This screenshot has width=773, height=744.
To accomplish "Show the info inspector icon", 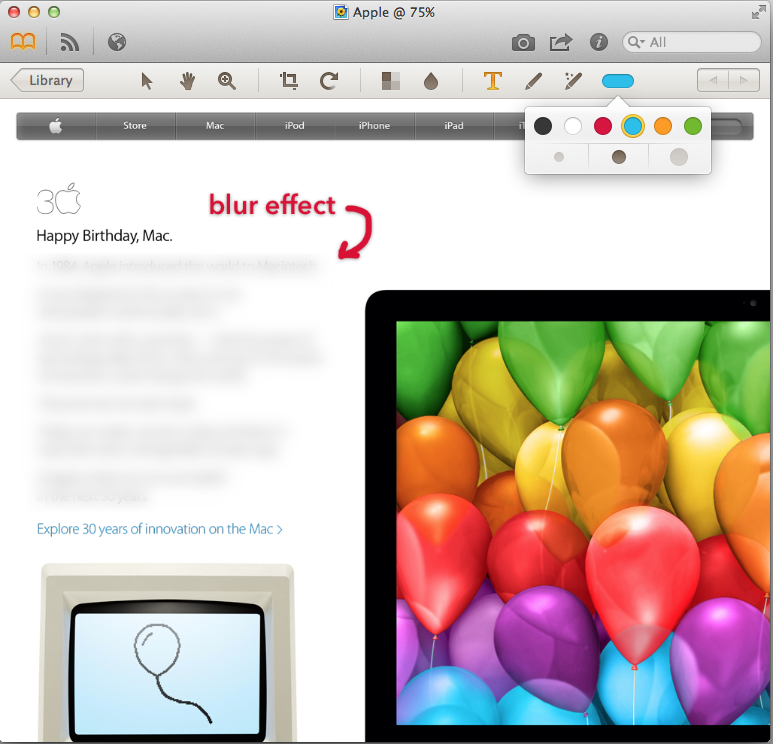I will click(x=599, y=42).
